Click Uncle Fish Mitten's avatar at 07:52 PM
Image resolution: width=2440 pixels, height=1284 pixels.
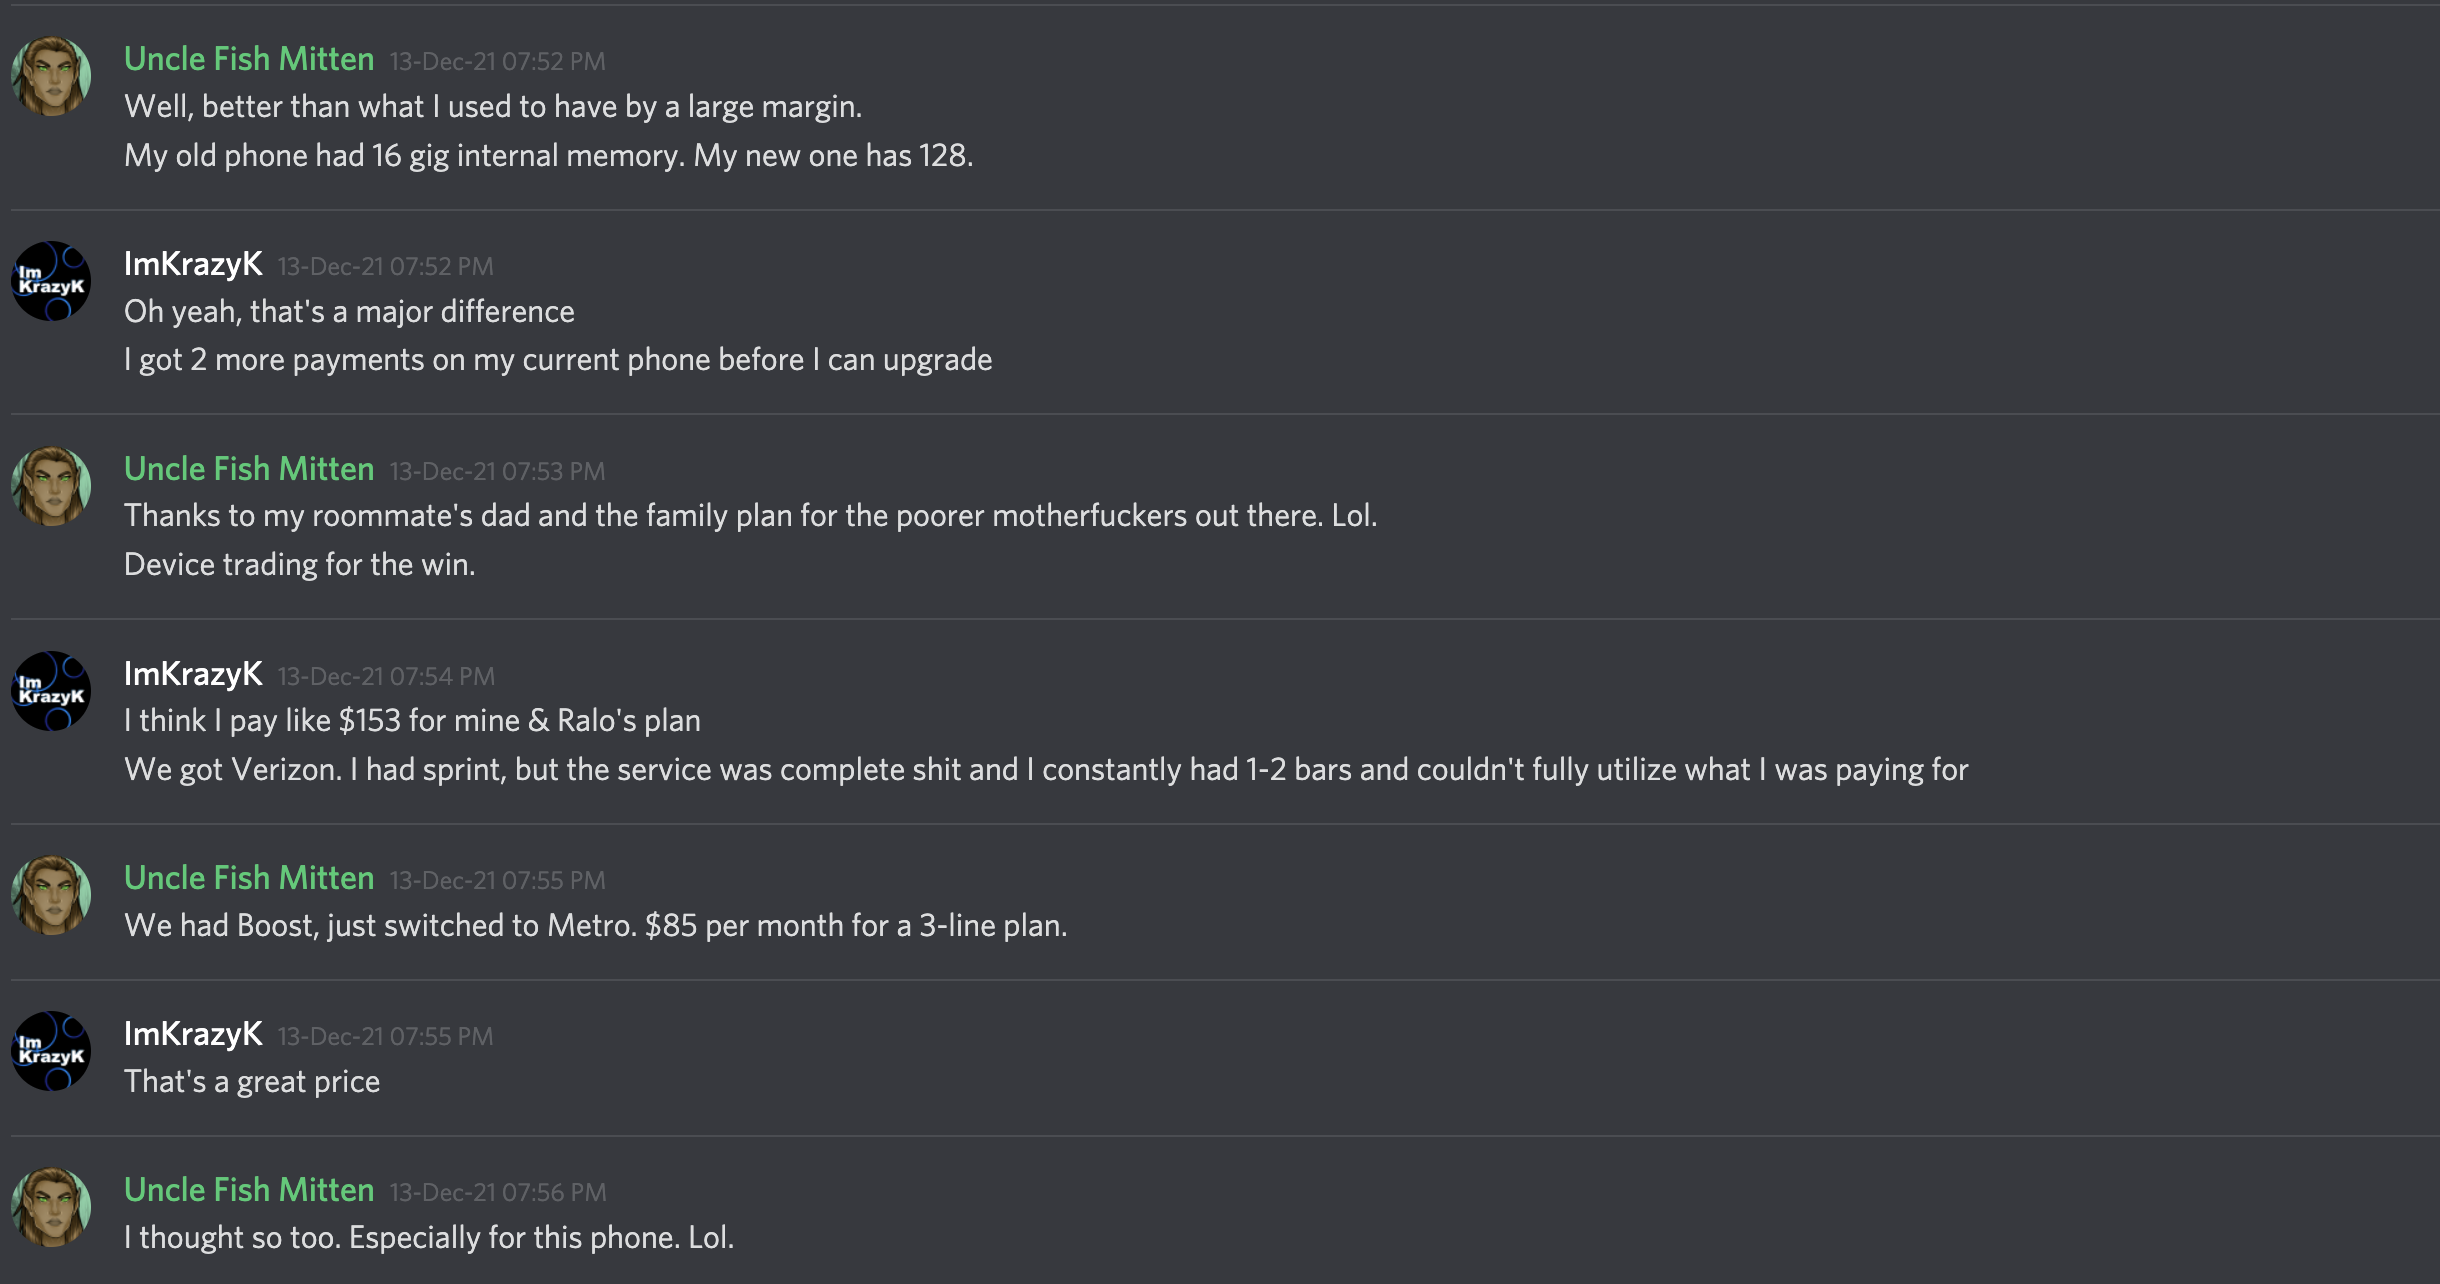(x=51, y=77)
